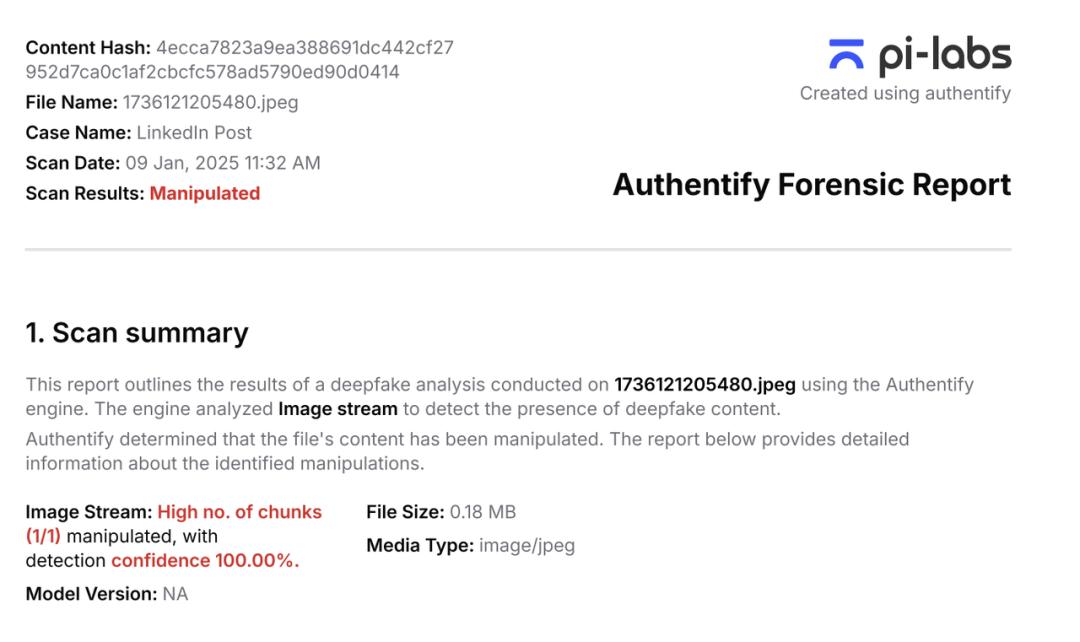
Task: Select the Content Hash value
Action: (240, 59)
